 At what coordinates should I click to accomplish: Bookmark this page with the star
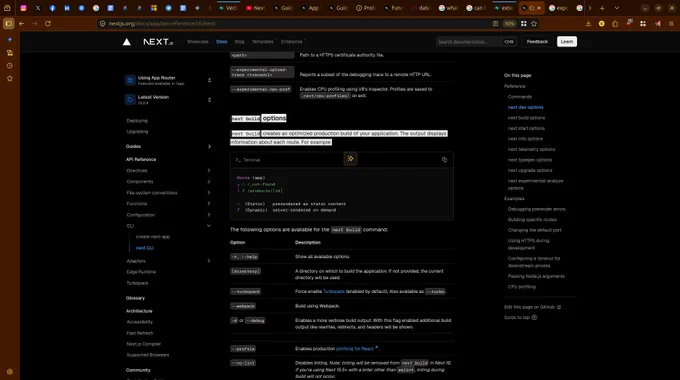point(534,23)
